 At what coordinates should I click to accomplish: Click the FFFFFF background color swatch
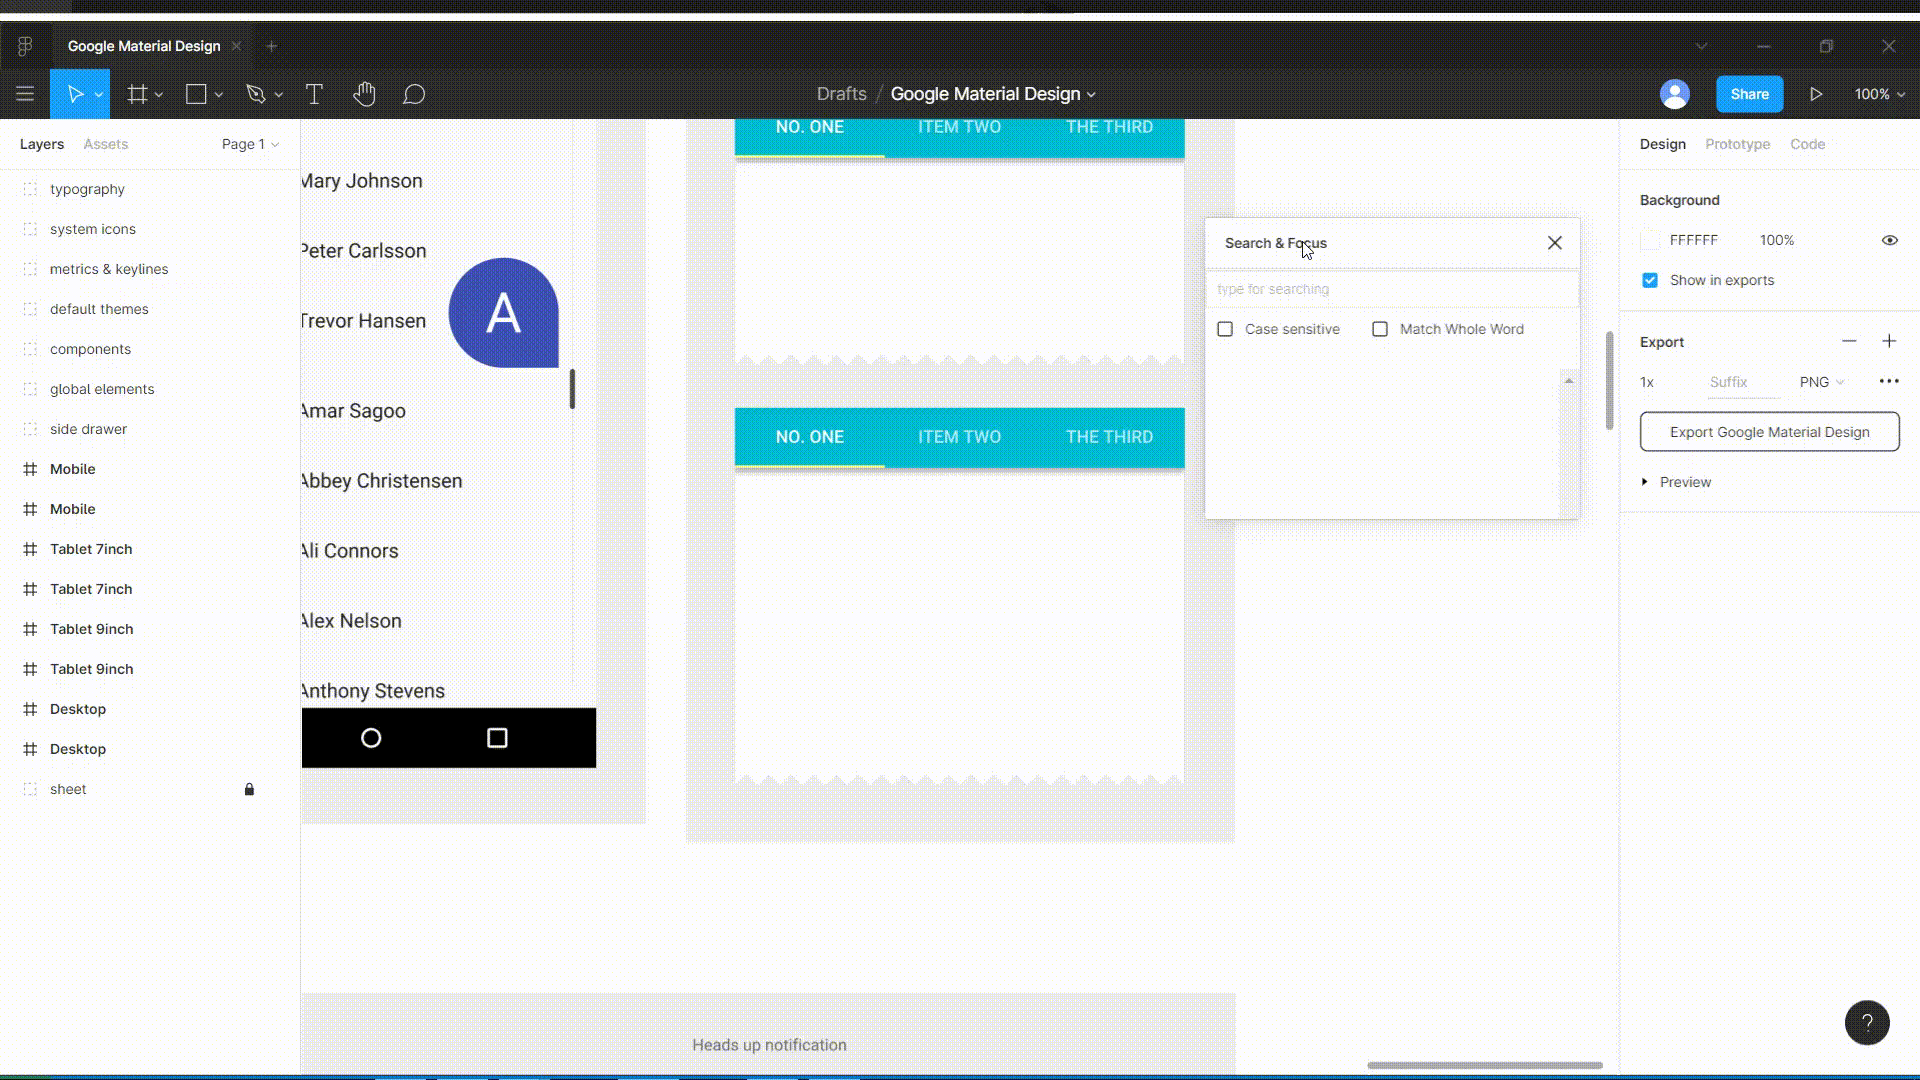[1650, 240]
